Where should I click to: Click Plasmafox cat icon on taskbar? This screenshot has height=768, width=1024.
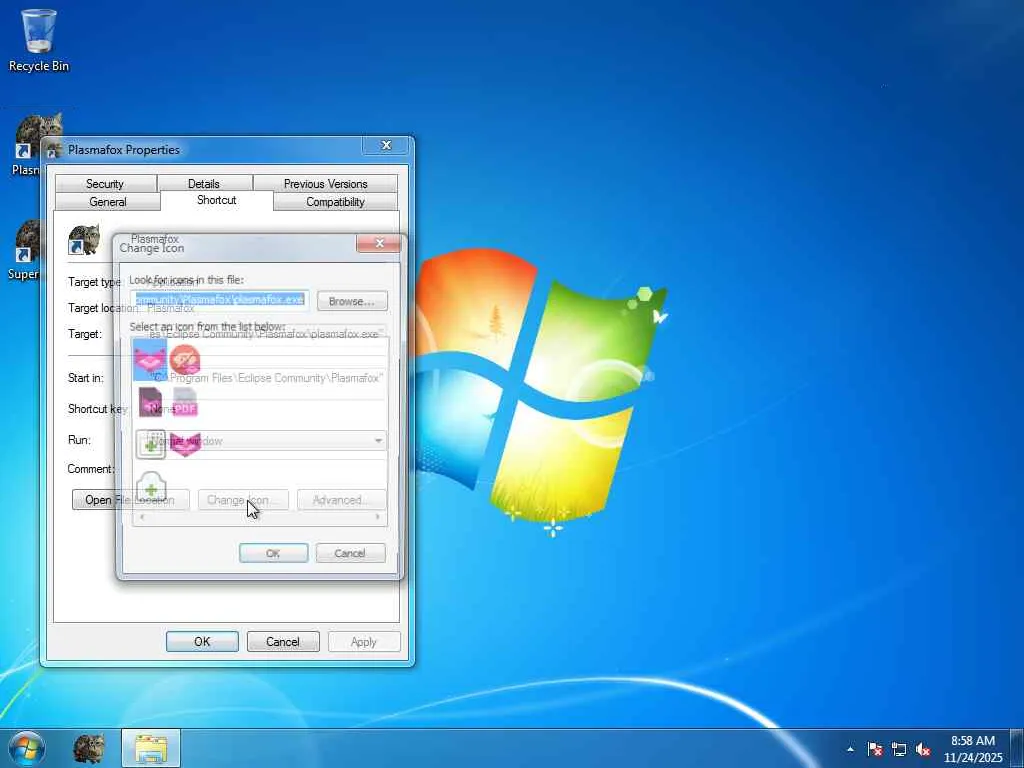tap(89, 748)
